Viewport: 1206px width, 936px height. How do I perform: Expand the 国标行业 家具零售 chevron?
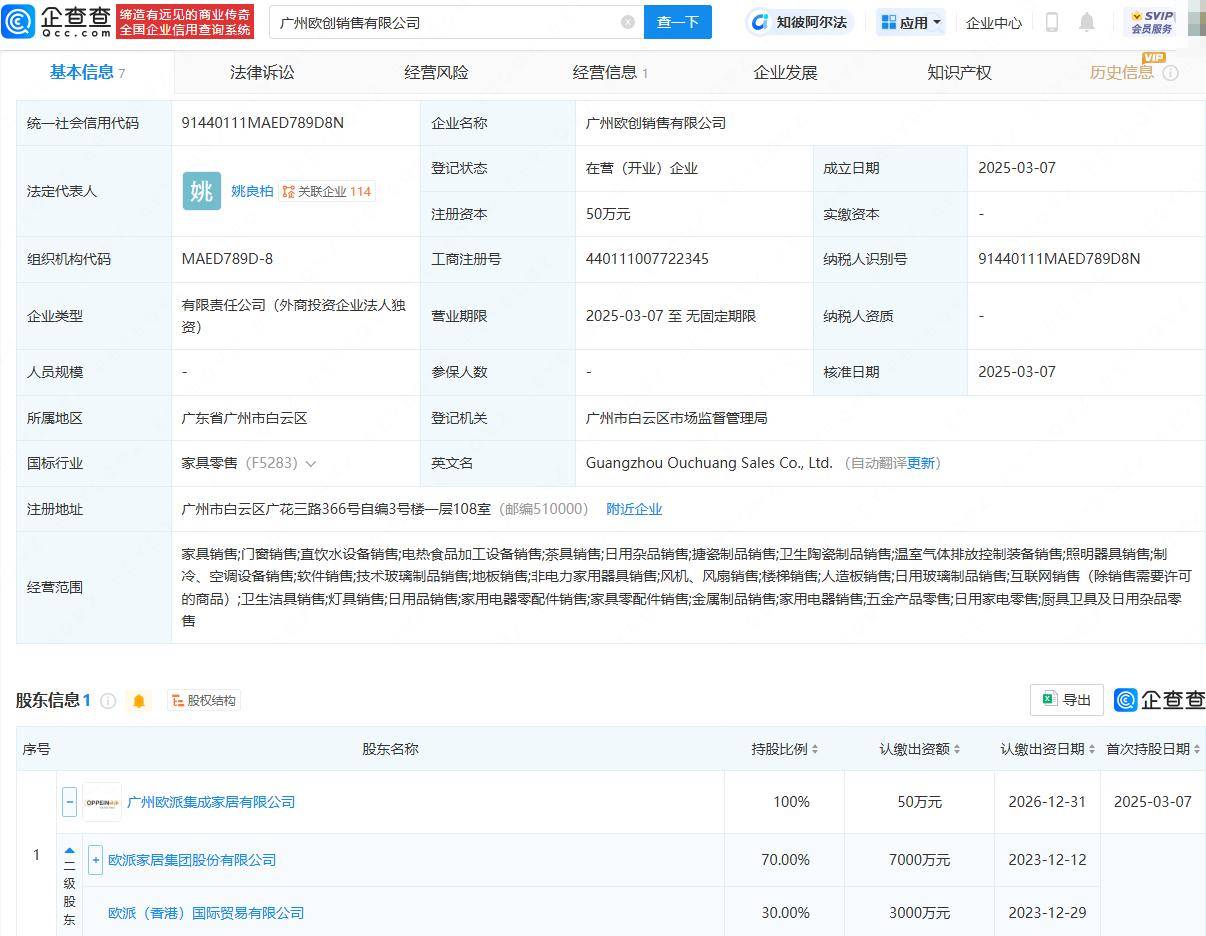[310, 464]
